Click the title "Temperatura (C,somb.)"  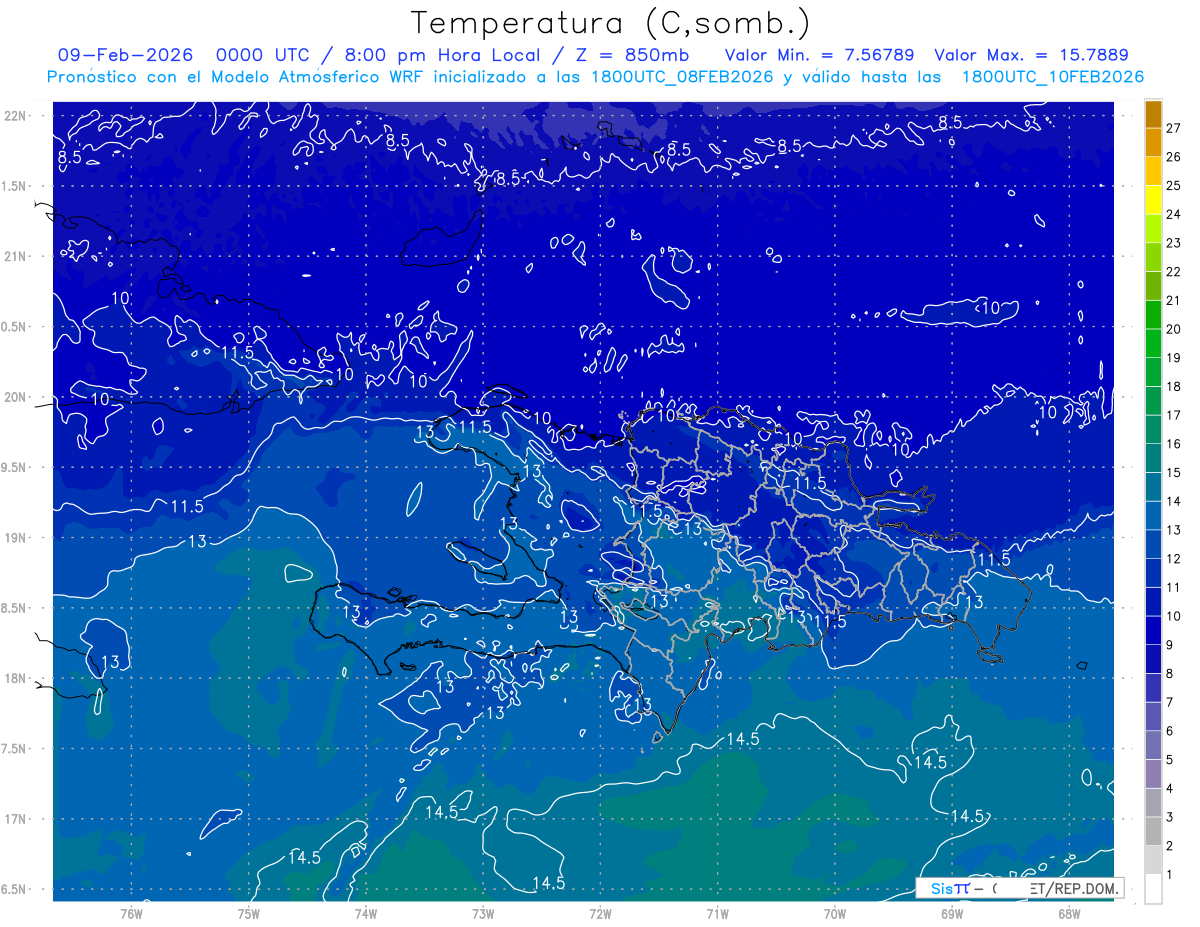pos(611,23)
